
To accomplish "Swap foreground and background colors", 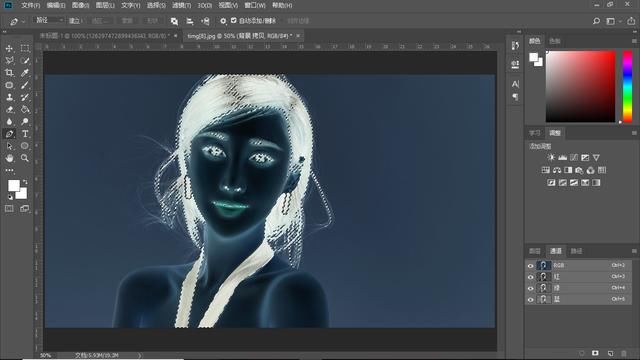I will point(25,181).
